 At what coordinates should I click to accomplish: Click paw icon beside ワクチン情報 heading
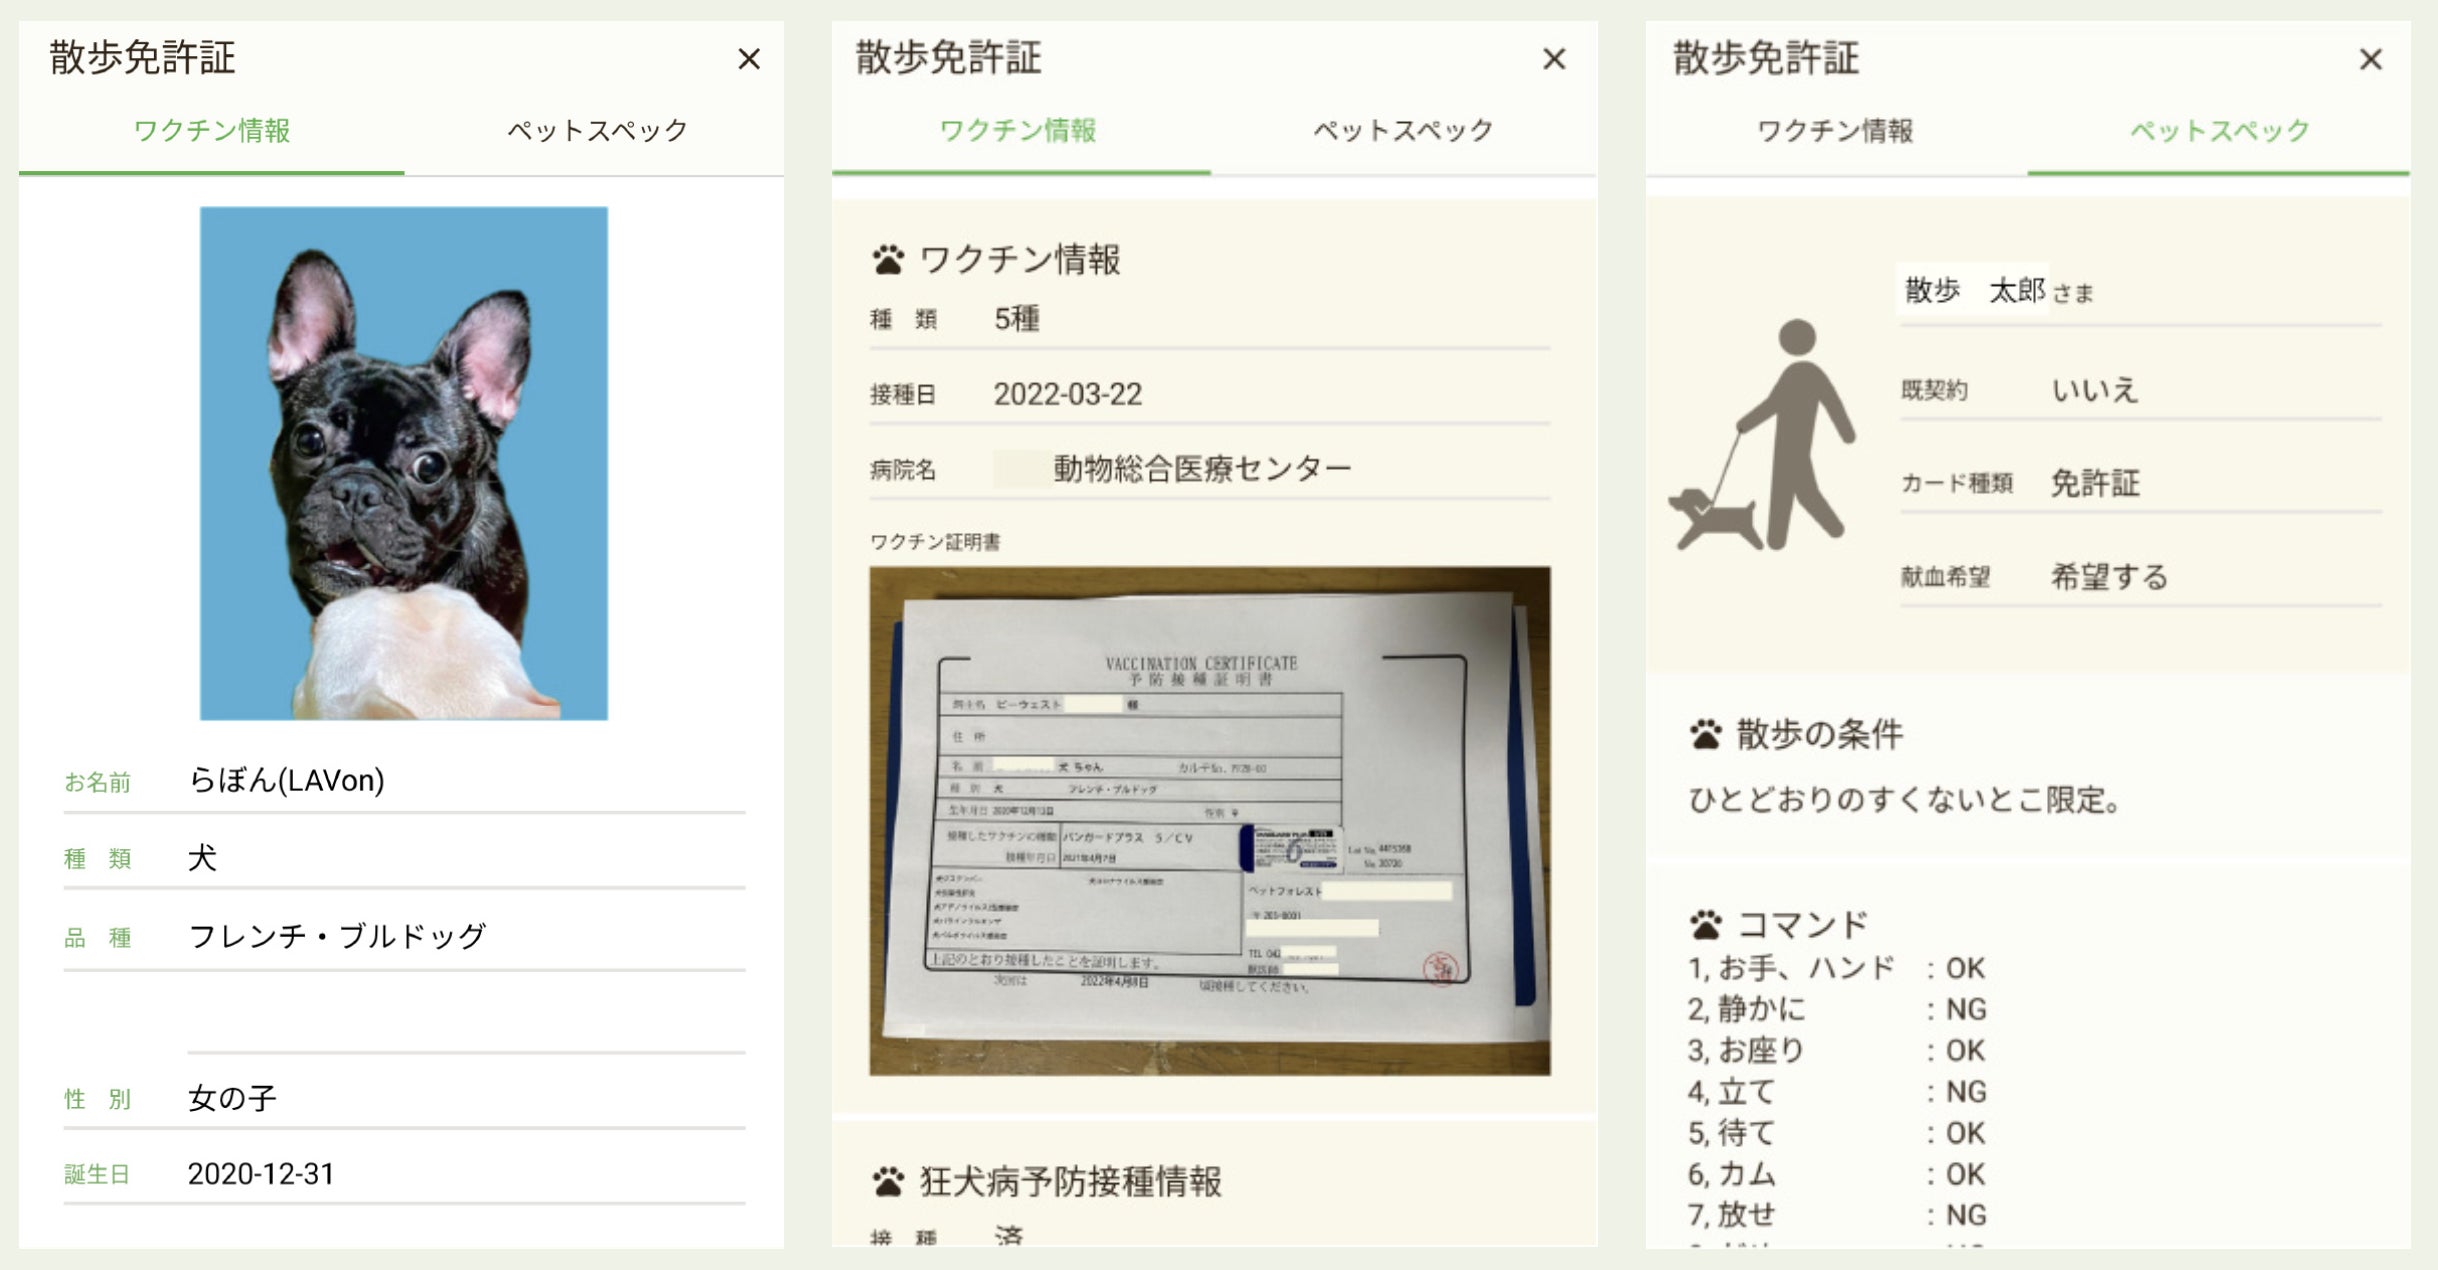[x=887, y=261]
